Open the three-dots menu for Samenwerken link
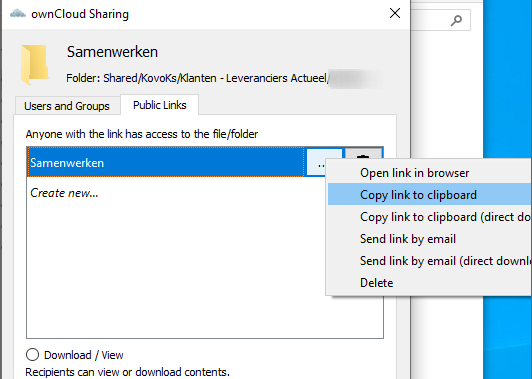 [316, 162]
